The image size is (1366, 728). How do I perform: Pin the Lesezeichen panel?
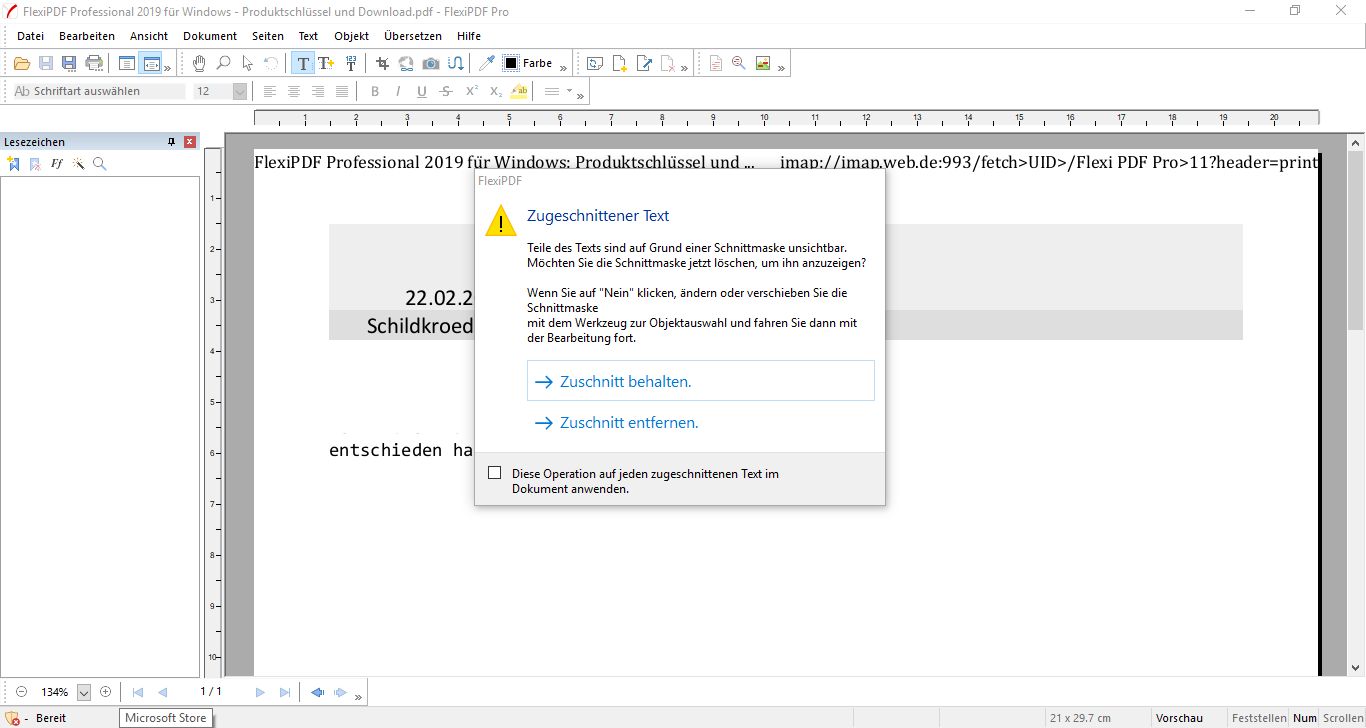pyautogui.click(x=171, y=142)
